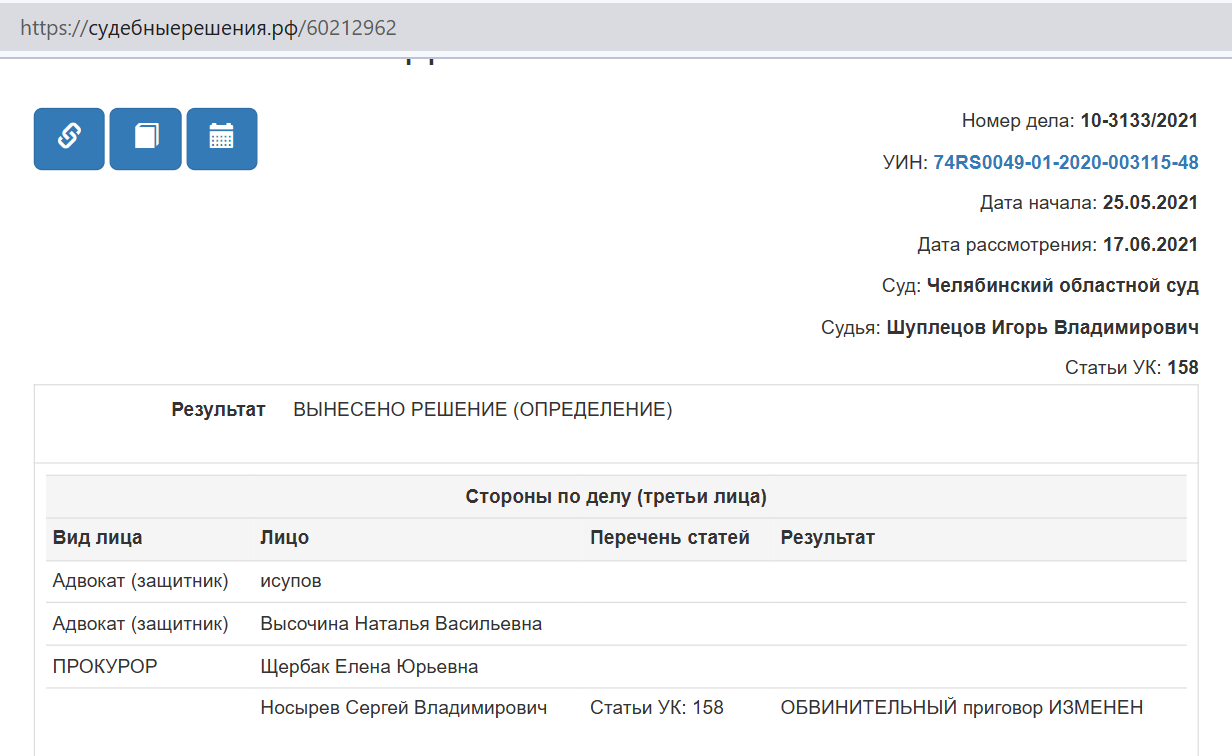The height and width of the screenshot is (756, 1232).
Task: Click Статьи УК: 158 in Носырев row
Action: coord(657,708)
